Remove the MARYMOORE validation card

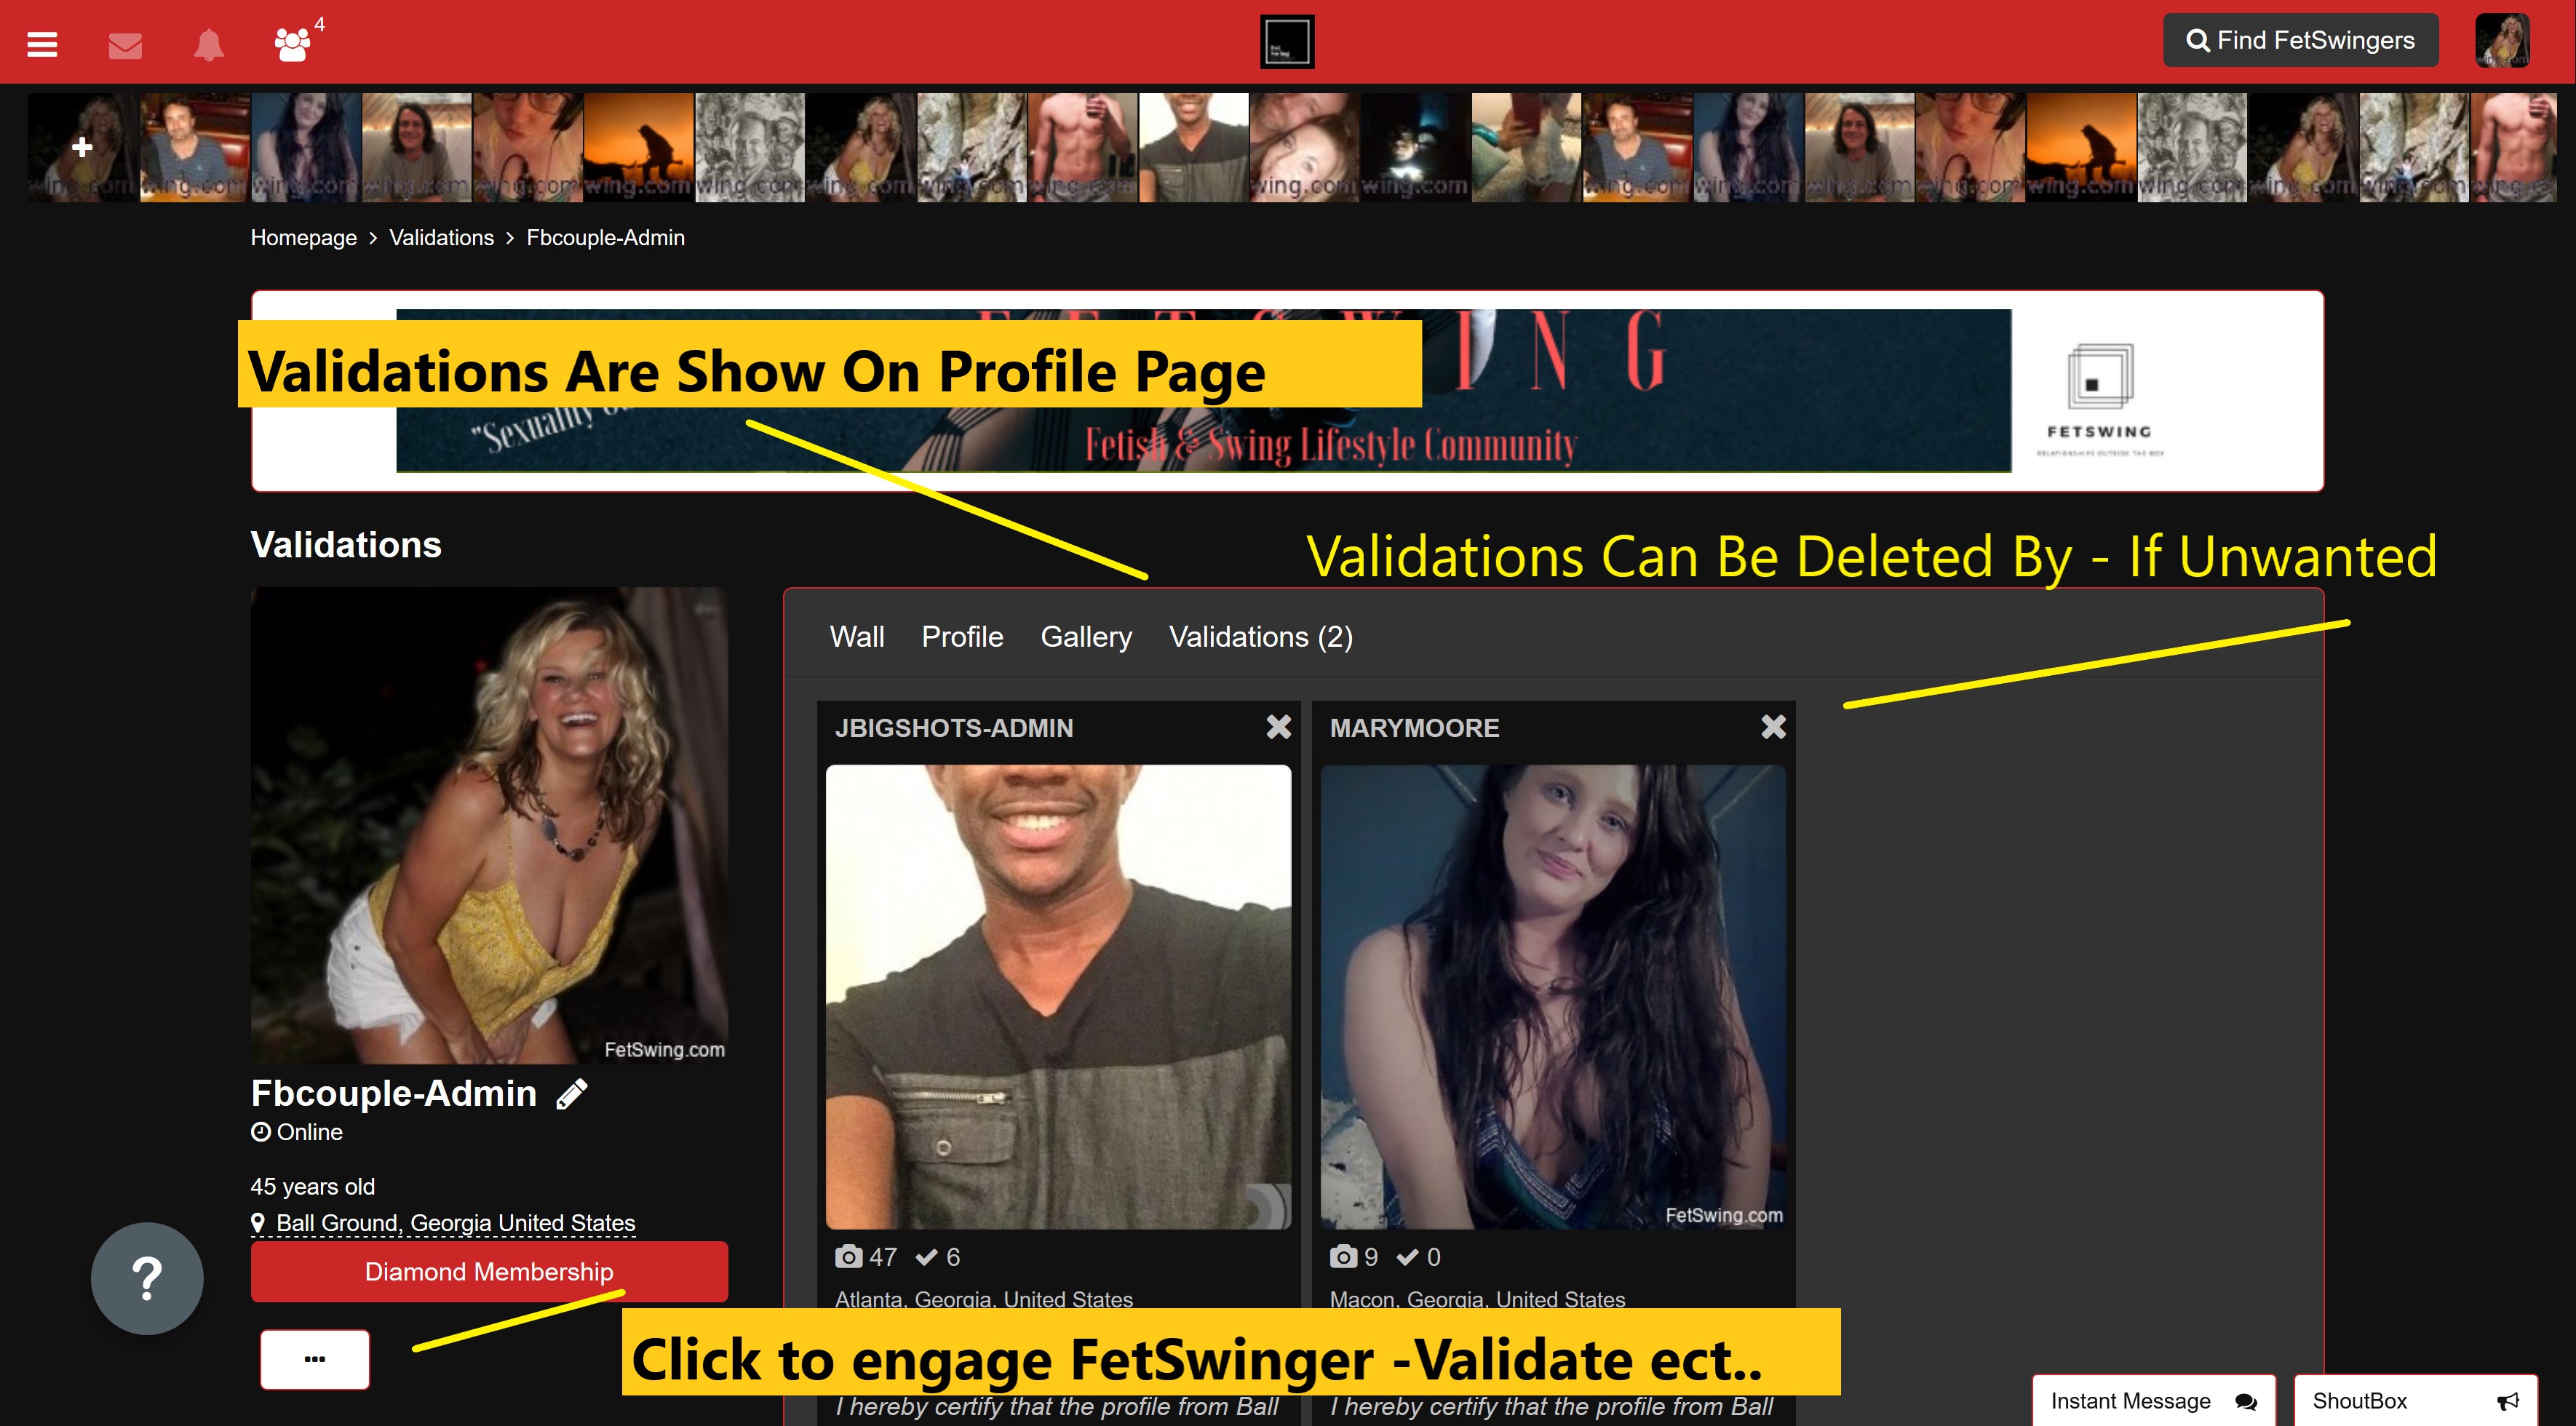click(1773, 727)
